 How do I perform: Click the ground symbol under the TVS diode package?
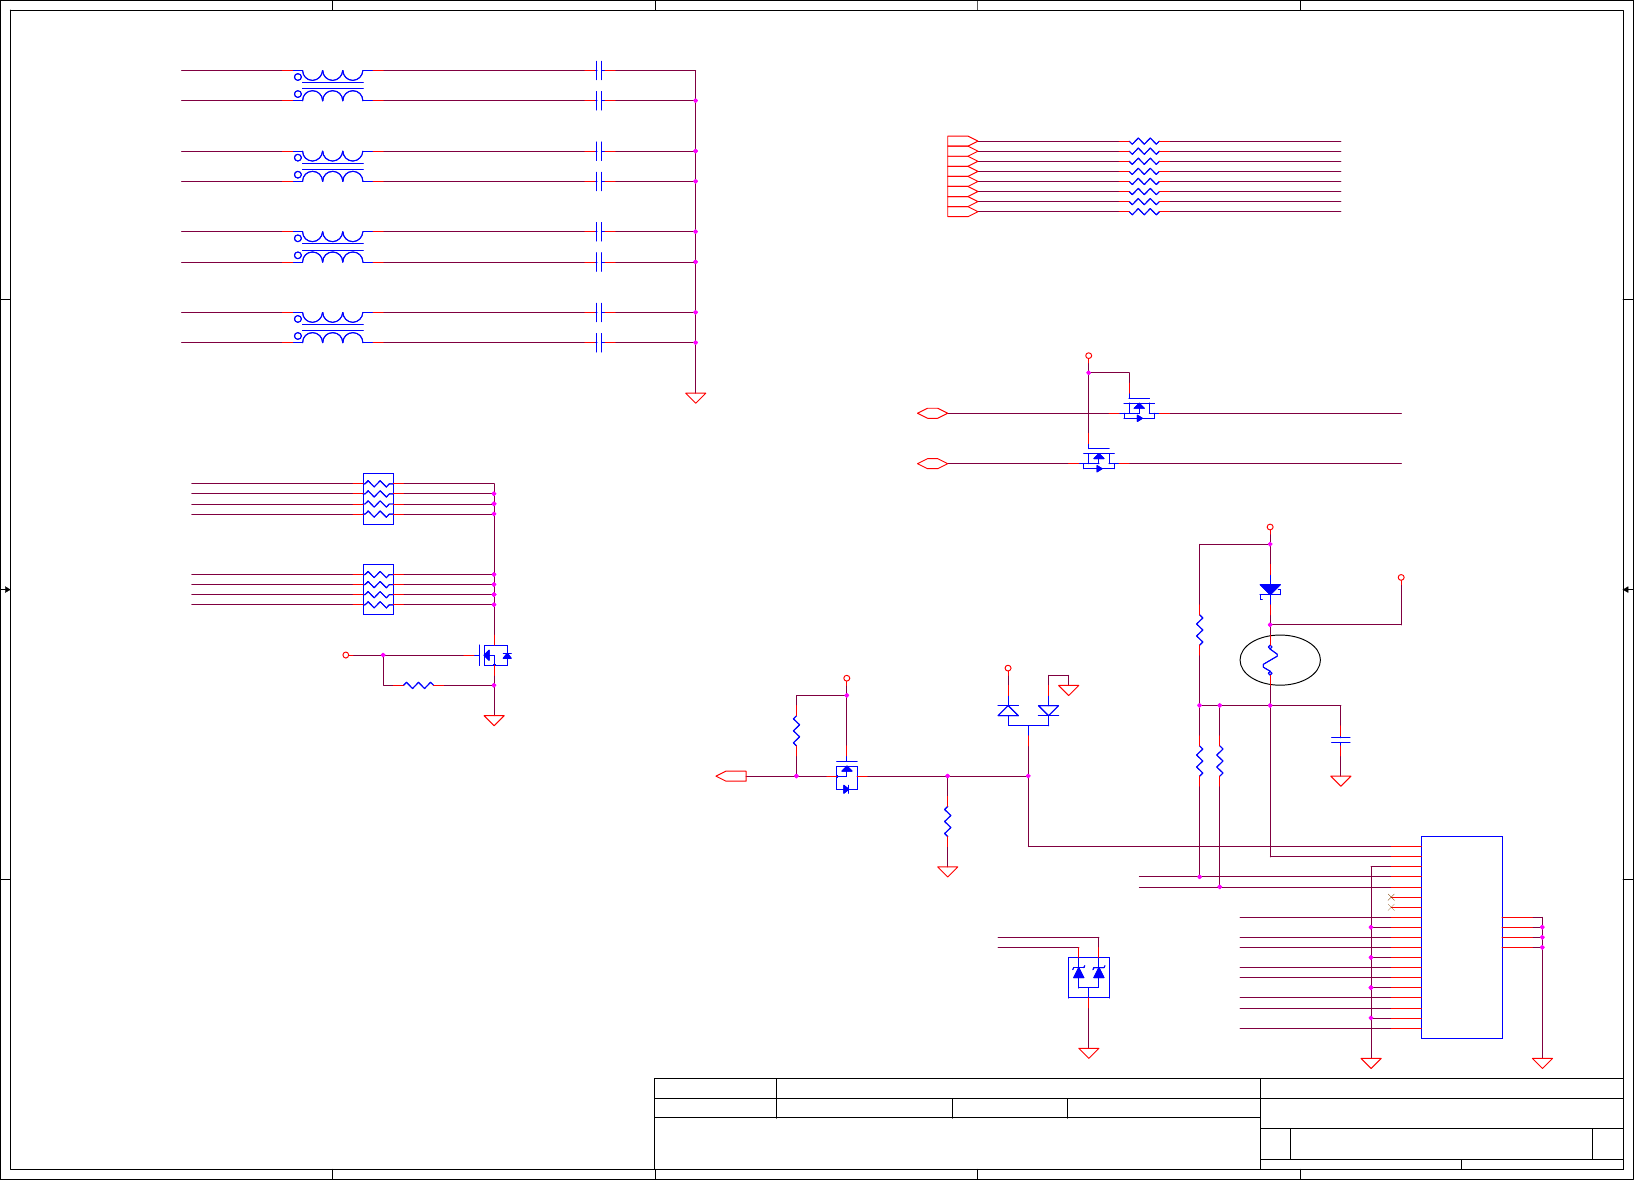tap(1089, 1053)
